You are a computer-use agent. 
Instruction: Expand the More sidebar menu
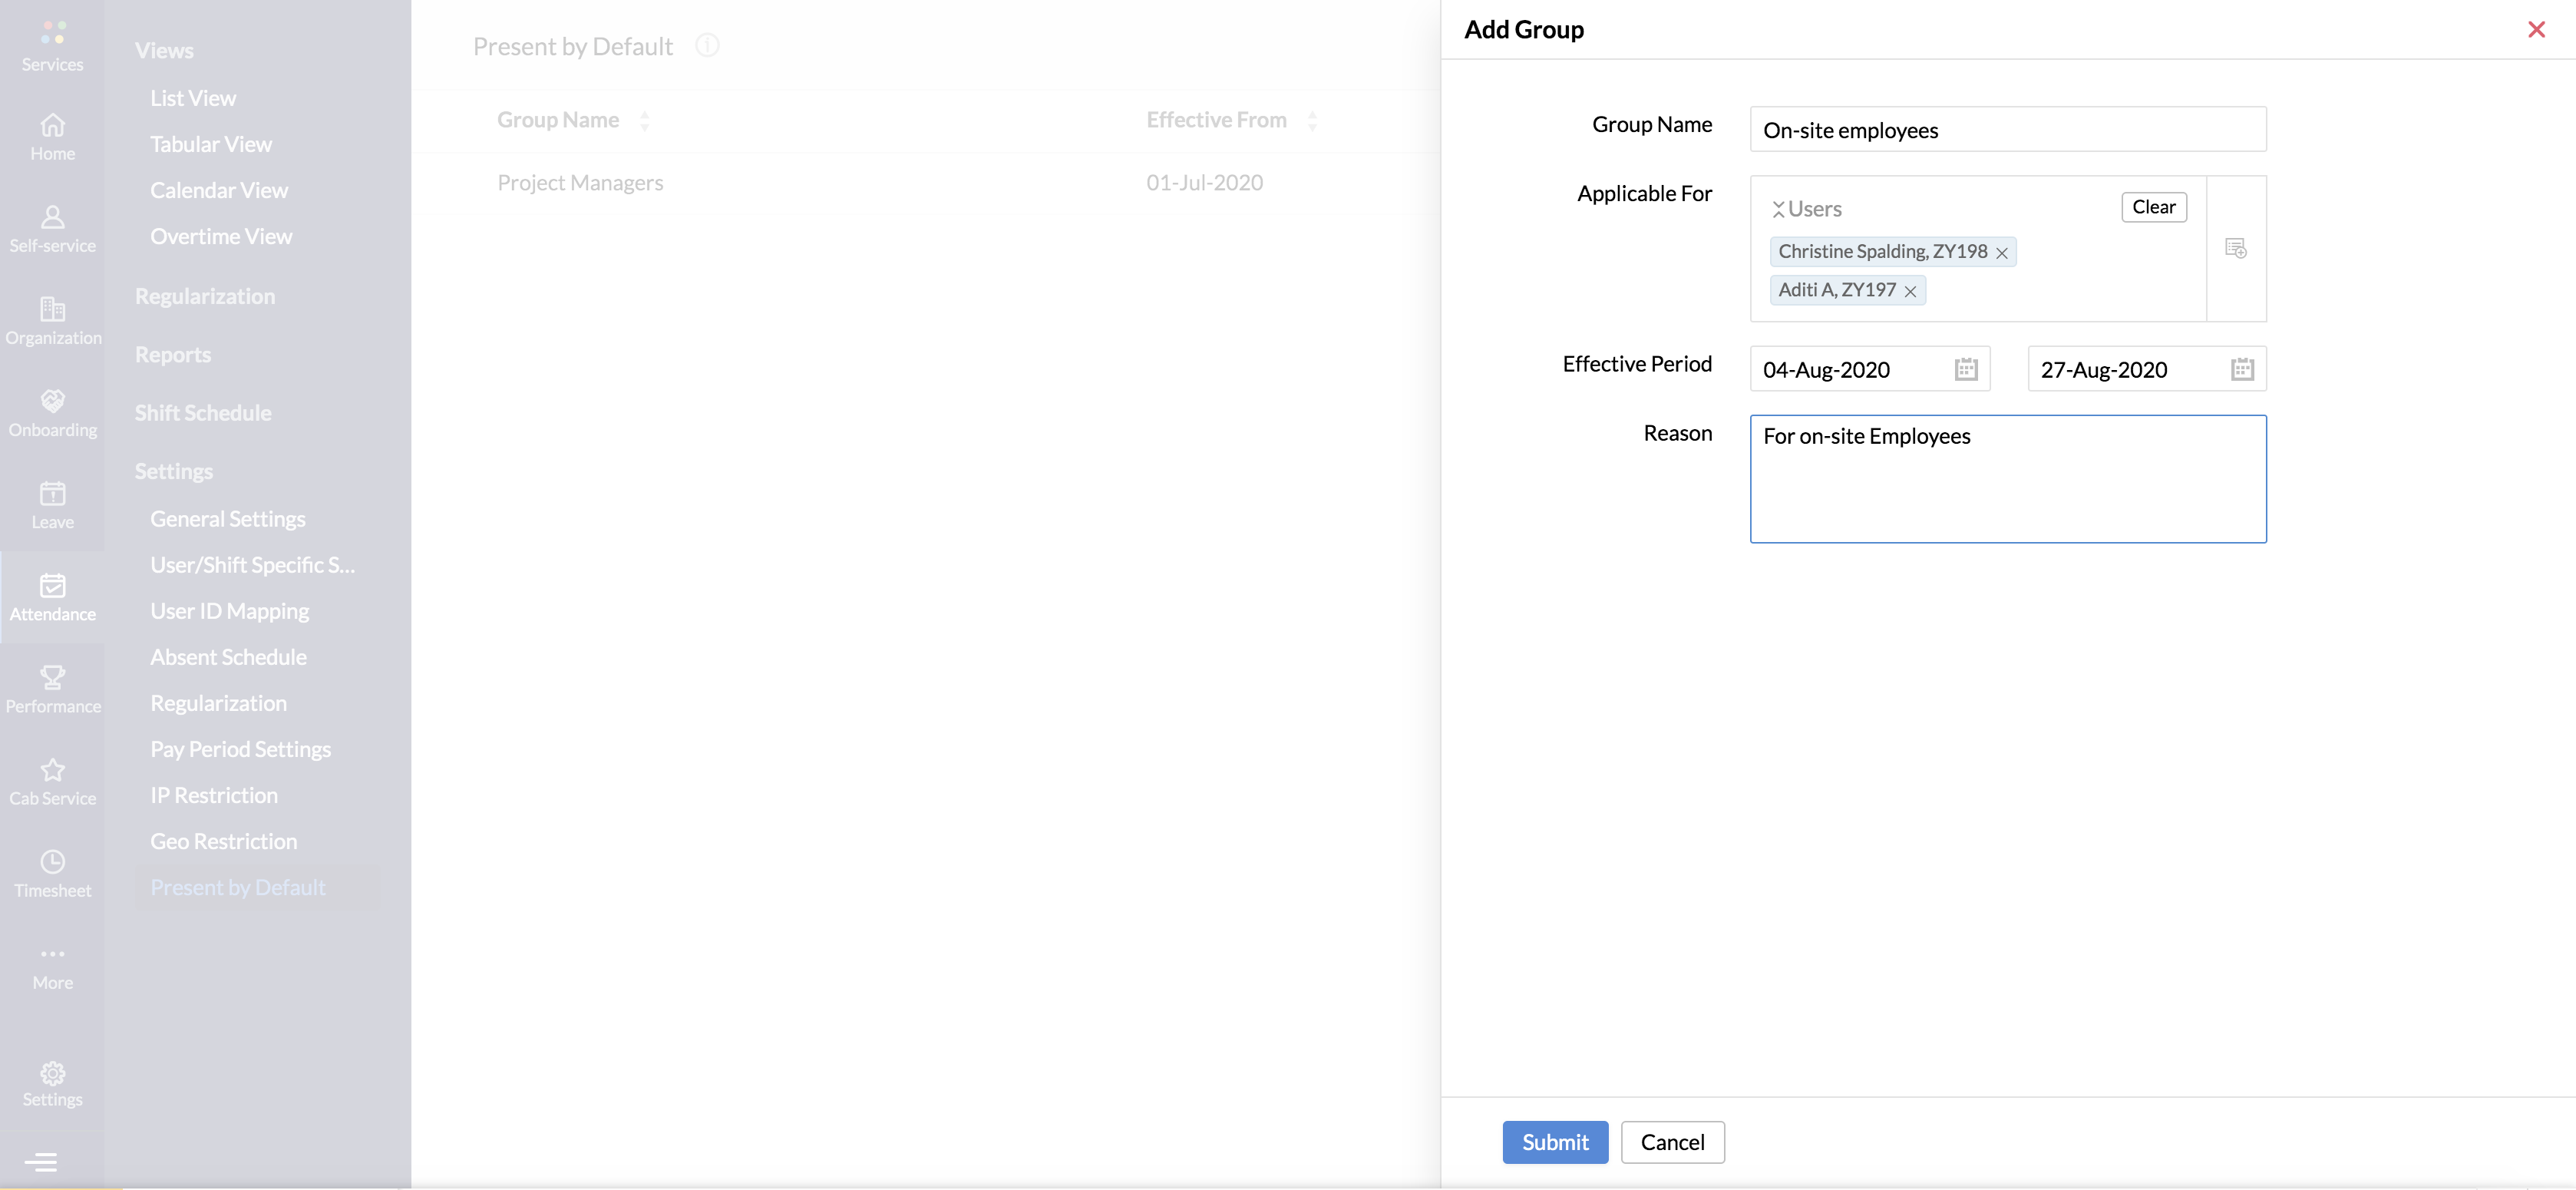tap(52, 966)
